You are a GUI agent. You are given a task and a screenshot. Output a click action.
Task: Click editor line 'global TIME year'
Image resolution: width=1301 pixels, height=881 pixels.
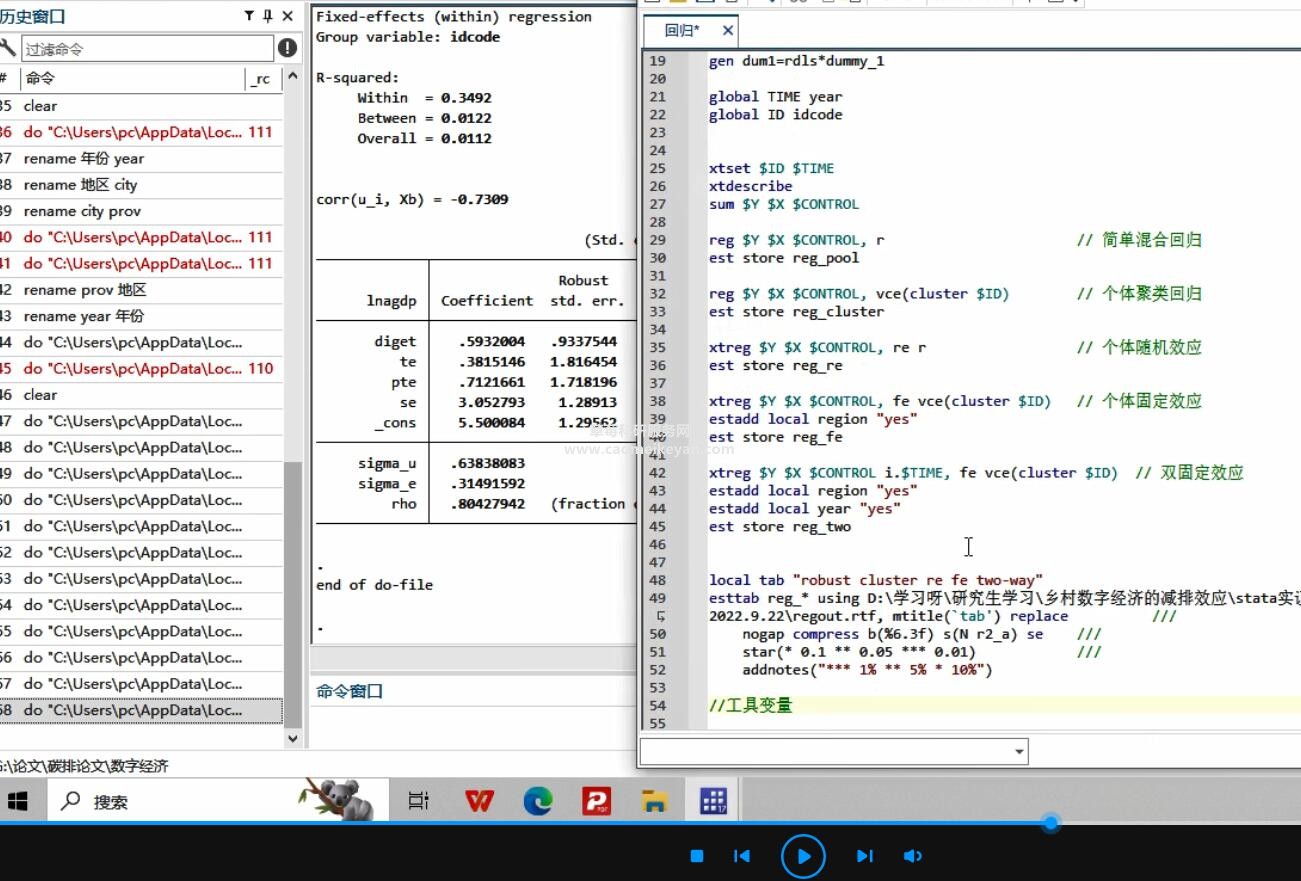click(775, 97)
